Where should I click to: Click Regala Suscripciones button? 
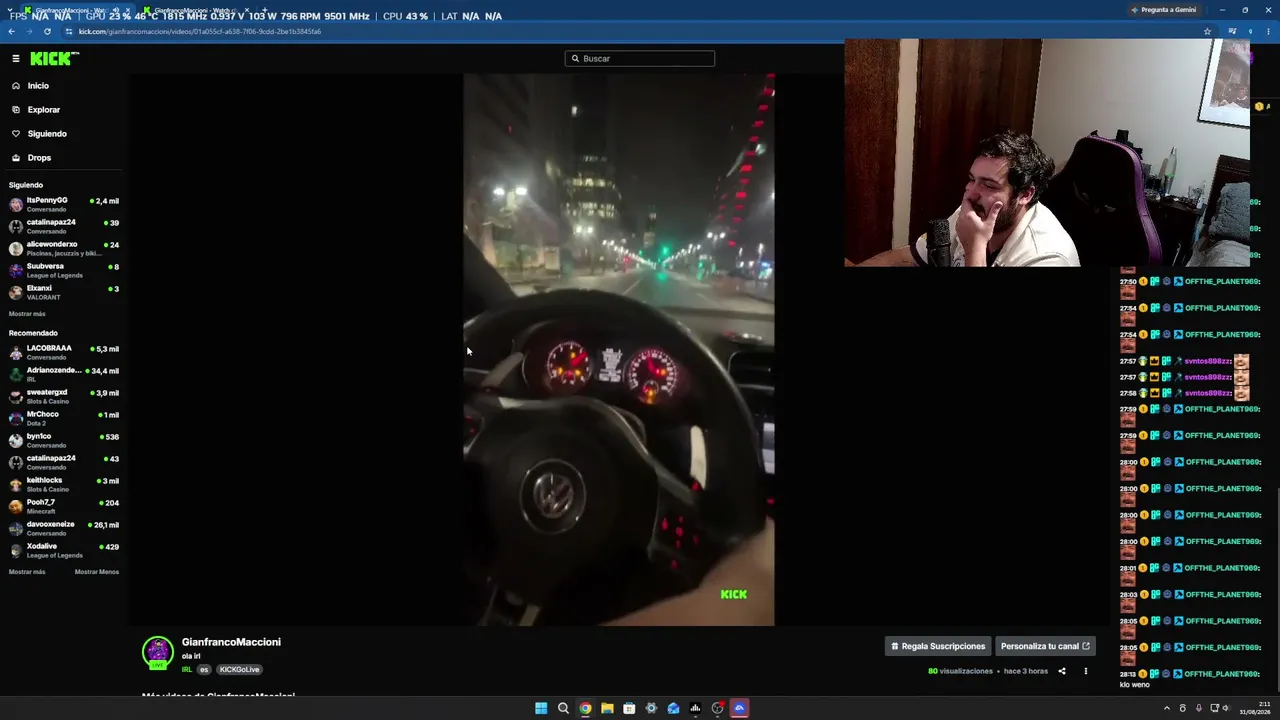click(x=938, y=646)
